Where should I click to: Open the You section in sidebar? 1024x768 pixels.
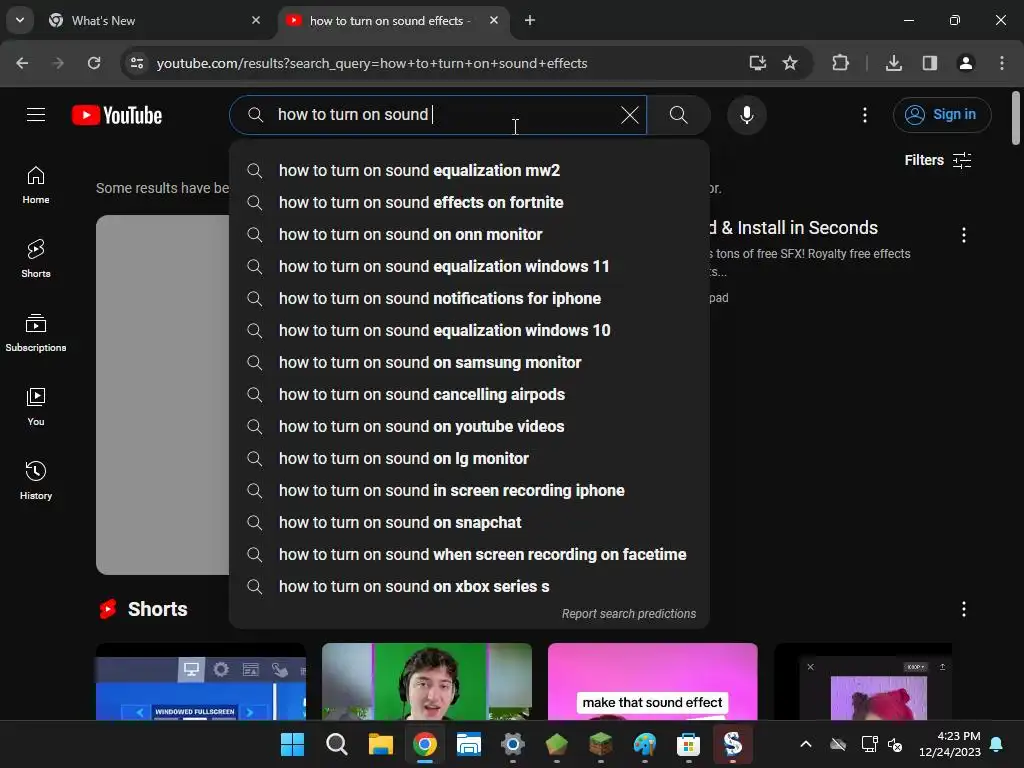tap(36, 406)
